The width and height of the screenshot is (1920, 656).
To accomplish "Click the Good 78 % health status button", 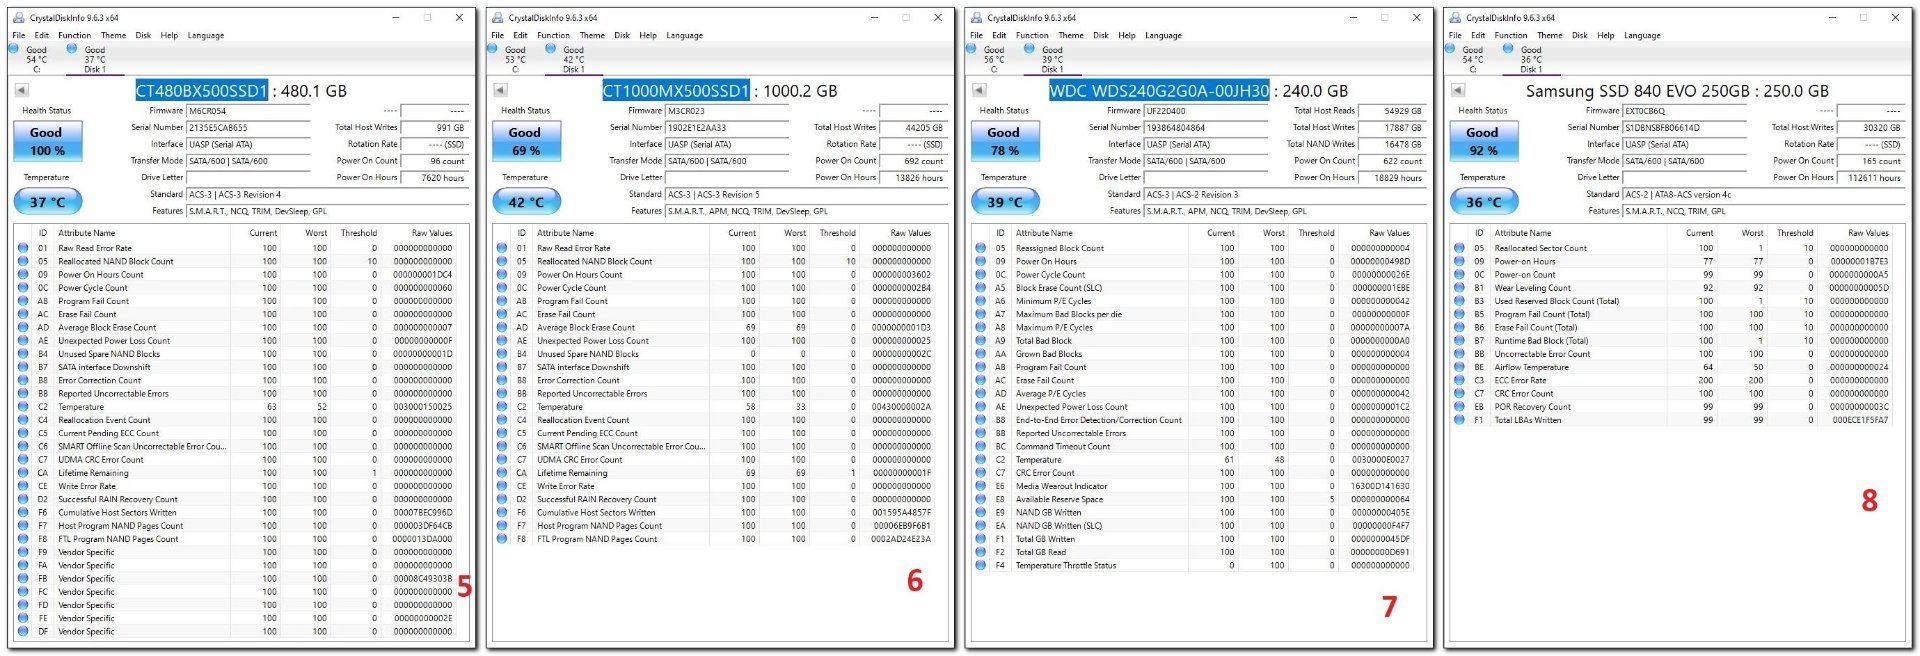I will pyautogui.click(x=1004, y=141).
